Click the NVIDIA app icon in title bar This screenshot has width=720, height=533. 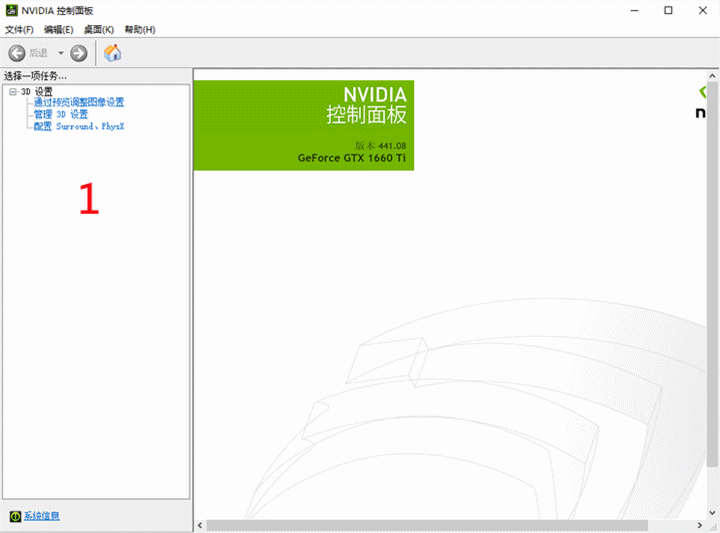[11, 10]
